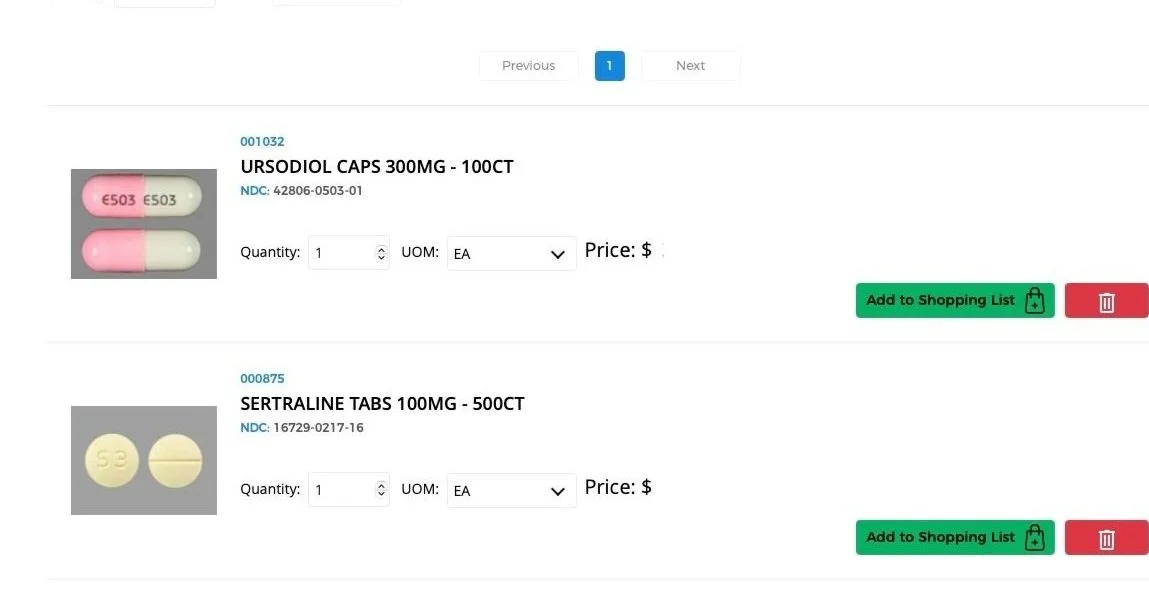This screenshot has width=1149, height=601.
Task: Select page 1 in pagination
Action: 610,66
